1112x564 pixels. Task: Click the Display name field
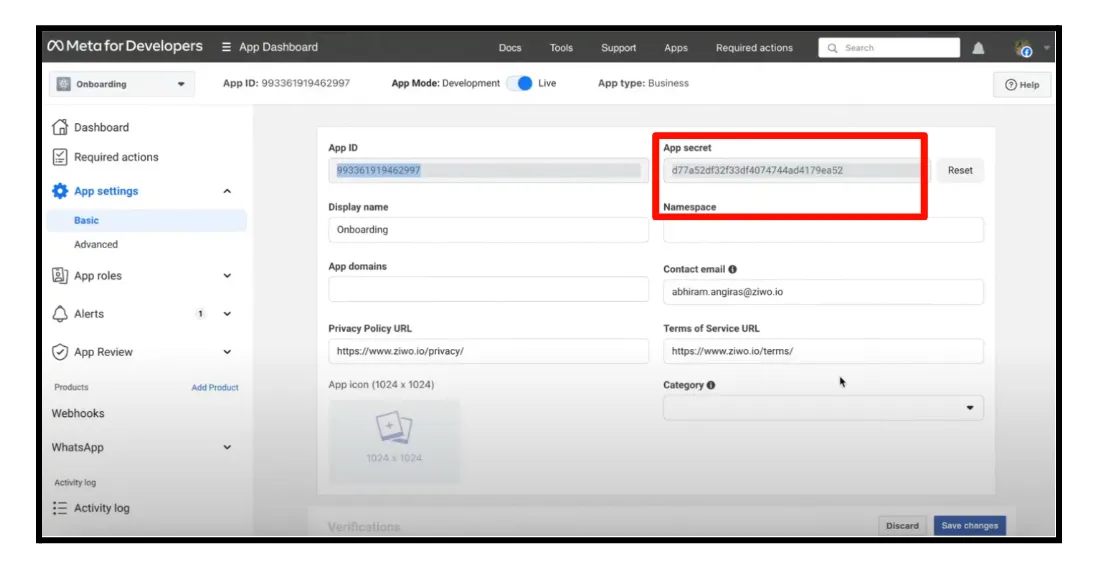488,230
